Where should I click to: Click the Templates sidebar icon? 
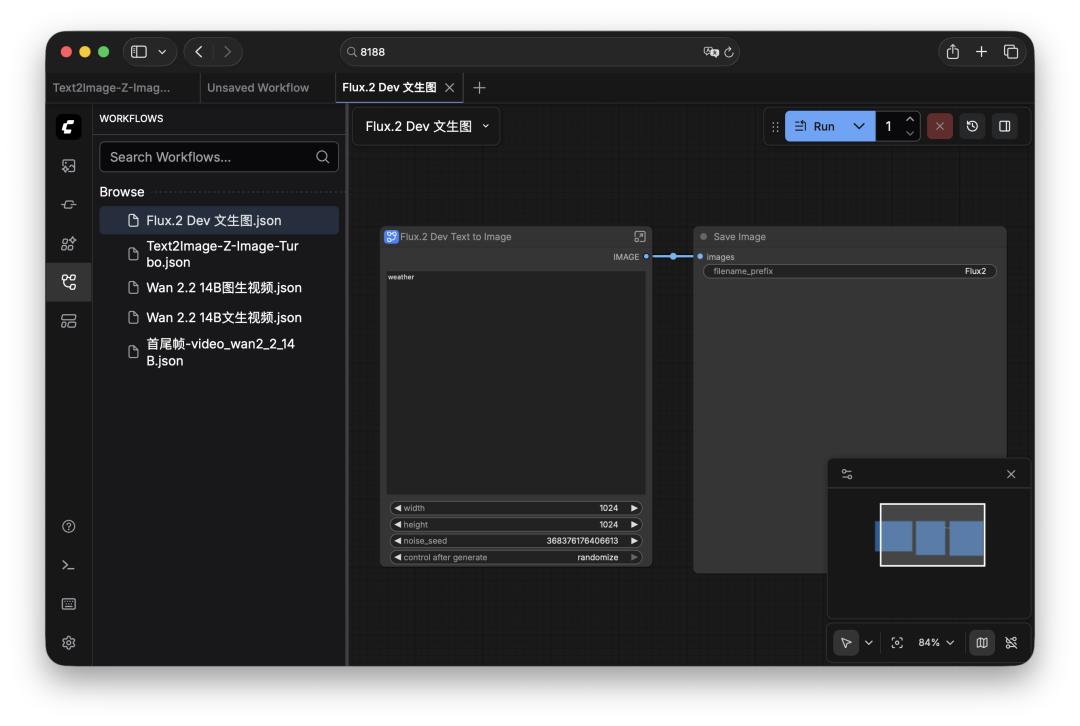pos(69,321)
